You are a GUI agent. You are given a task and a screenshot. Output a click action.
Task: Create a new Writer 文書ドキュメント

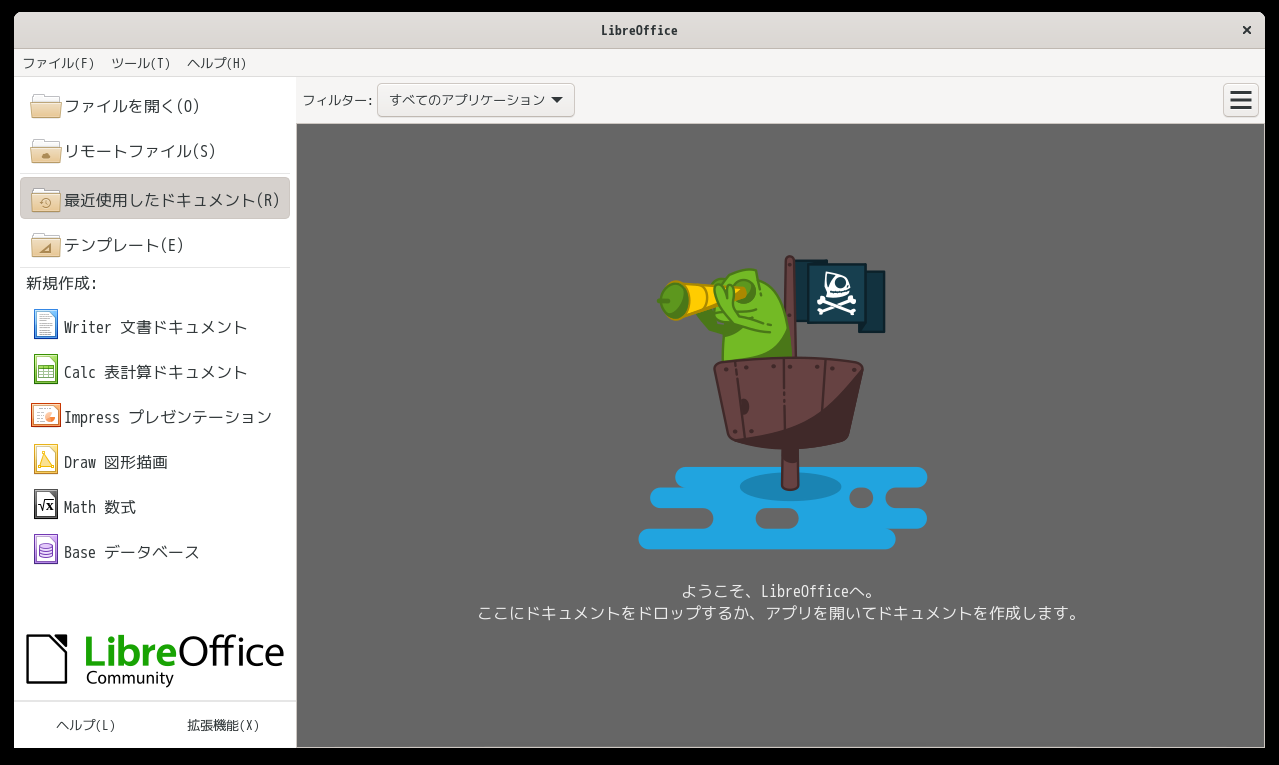(x=155, y=326)
